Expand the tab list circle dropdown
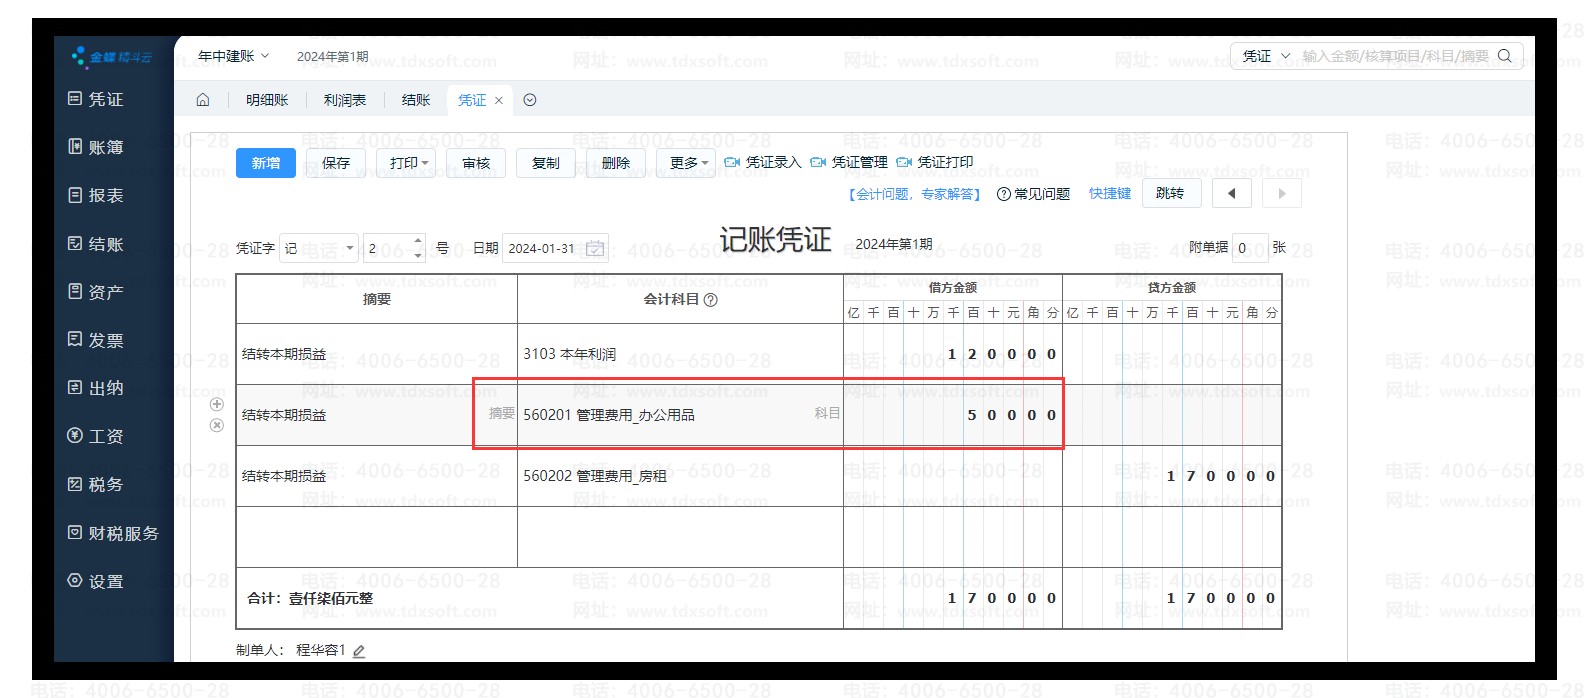Viewport: 1589px width, 698px height. click(x=530, y=100)
